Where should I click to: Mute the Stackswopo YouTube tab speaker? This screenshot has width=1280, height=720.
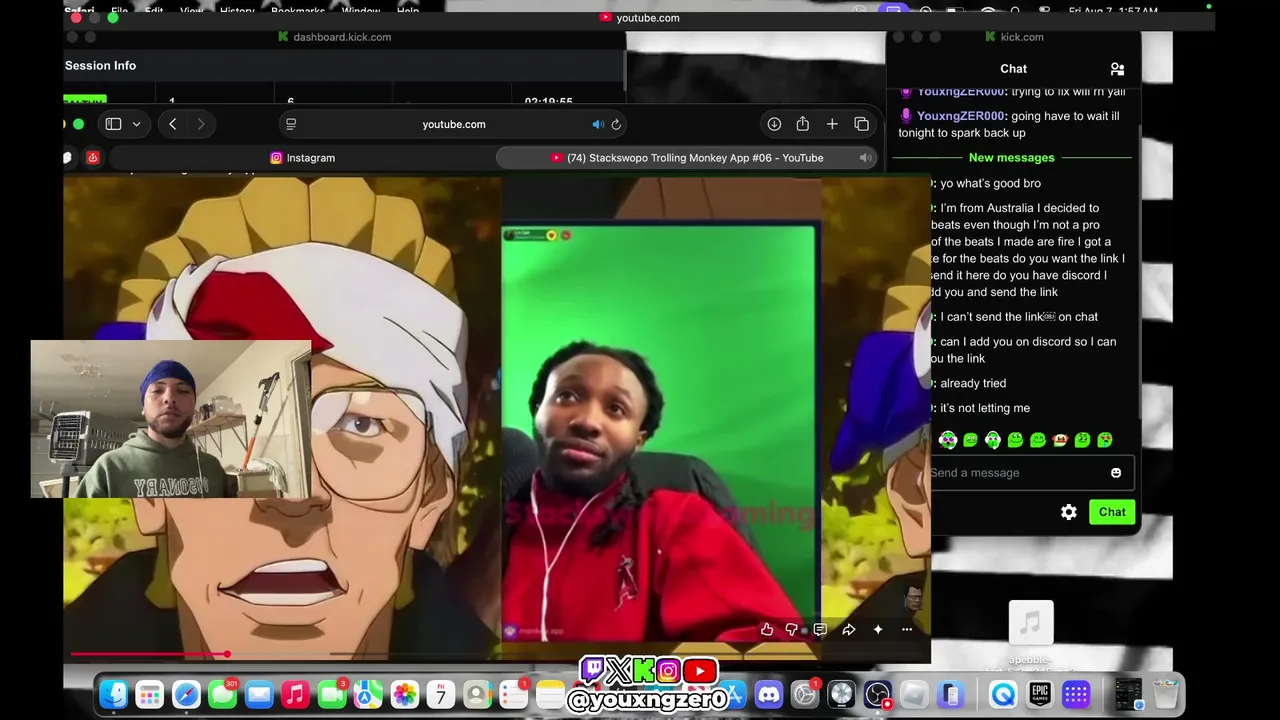point(865,158)
